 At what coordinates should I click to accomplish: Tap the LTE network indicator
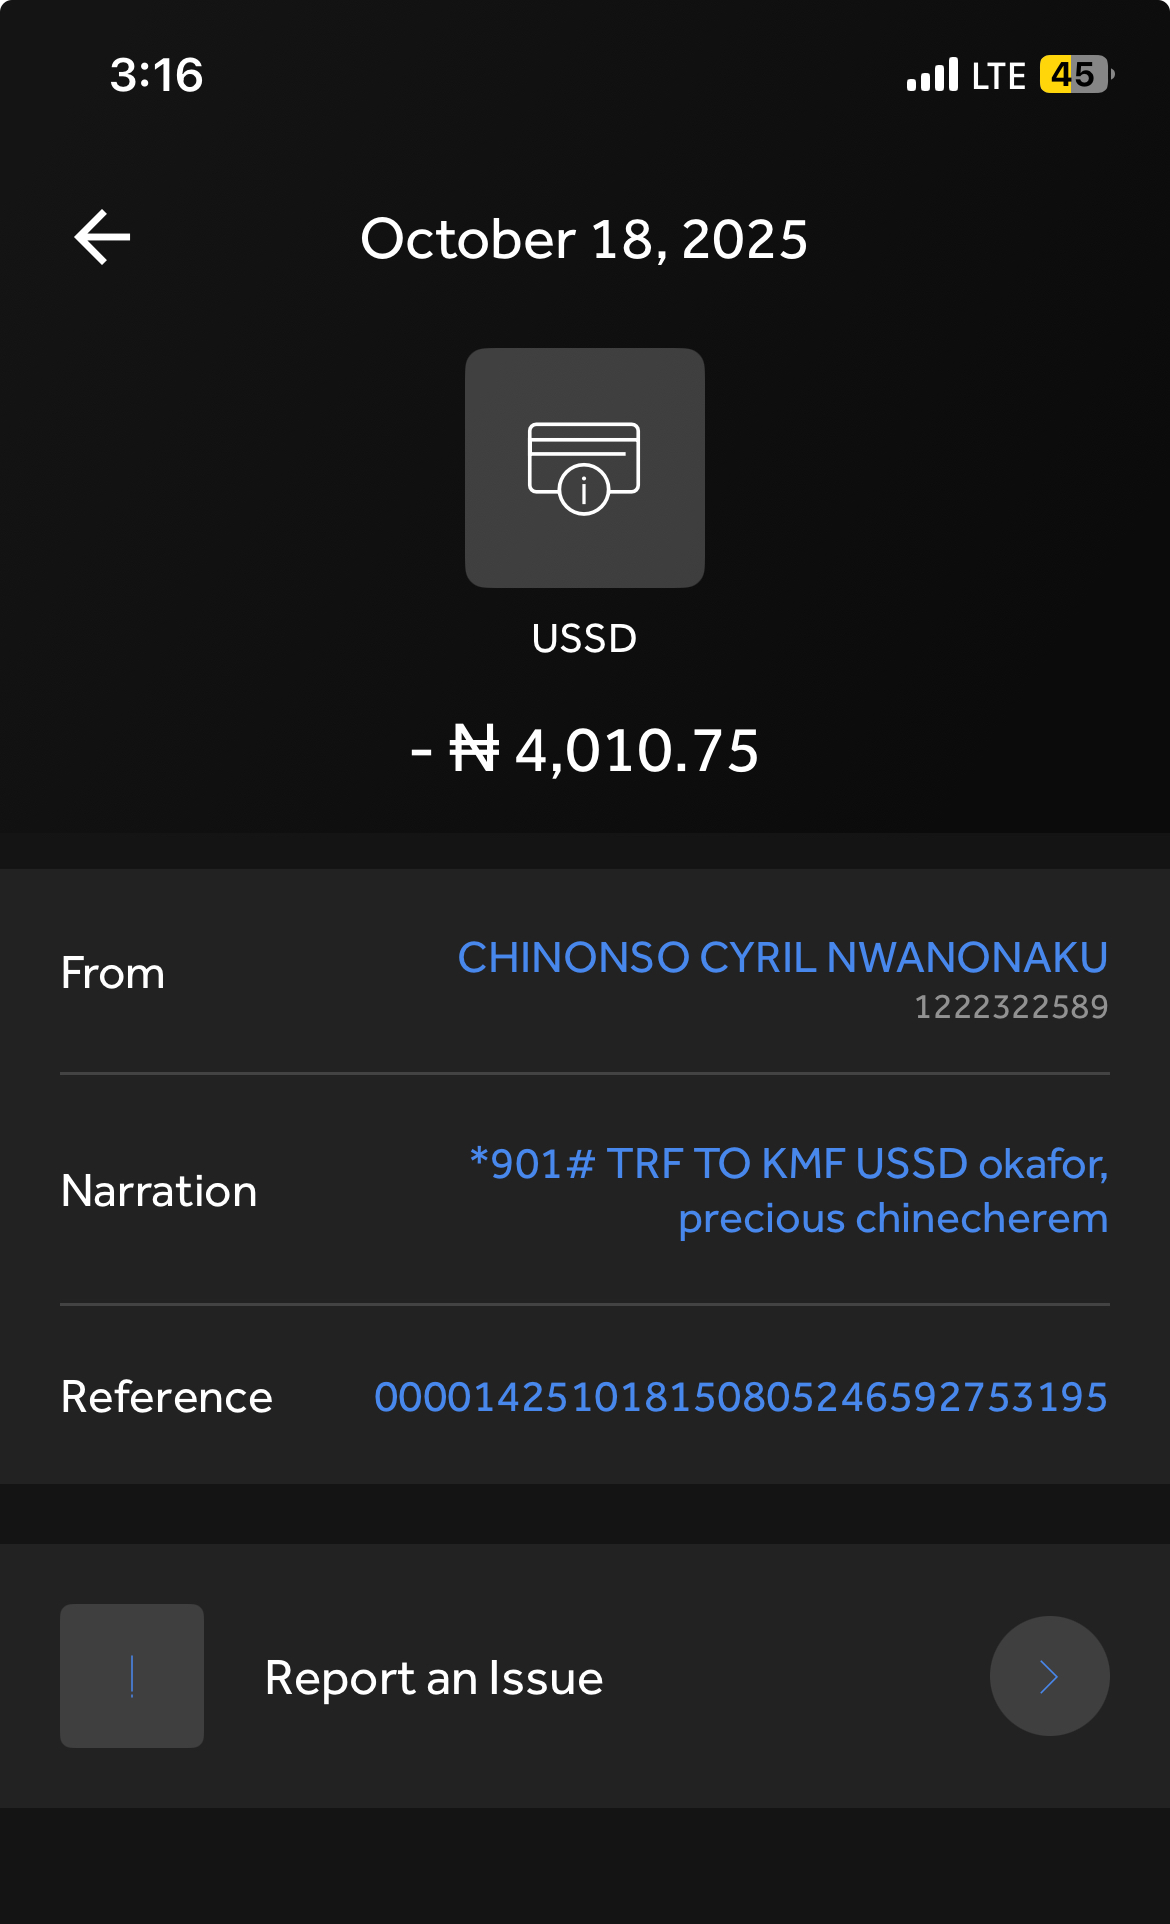point(998,76)
